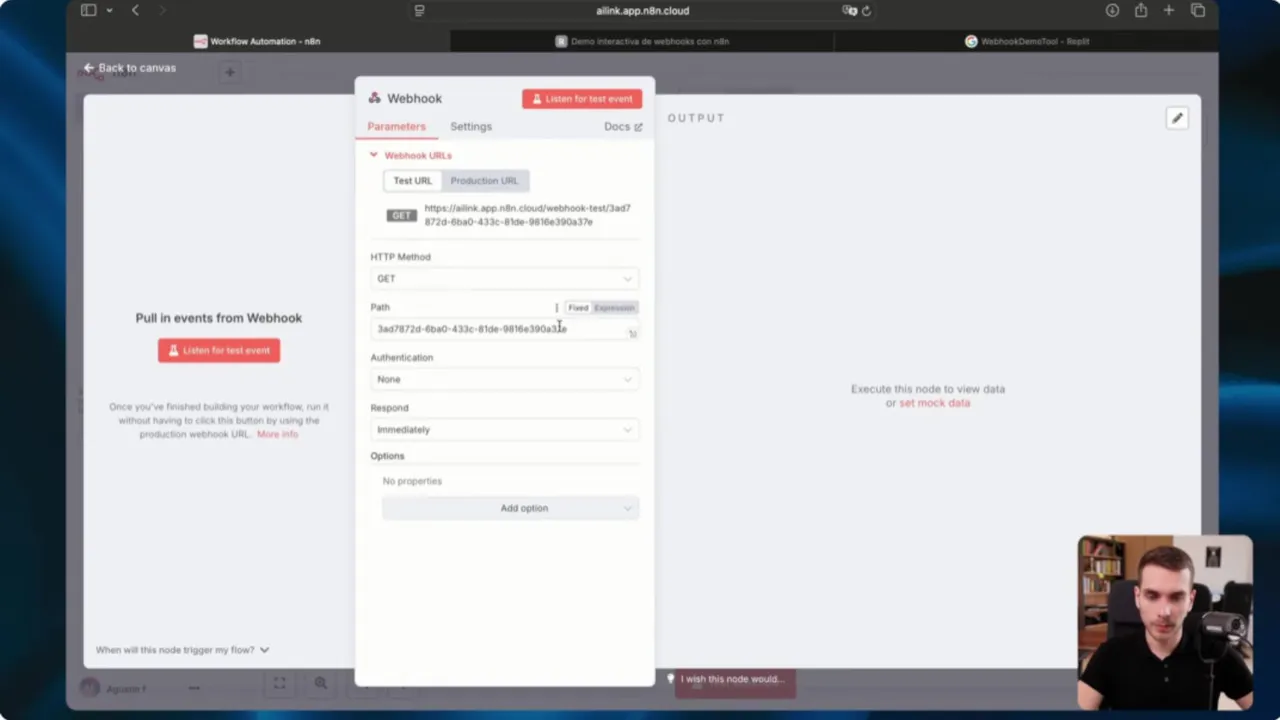Click the set mock data link
This screenshot has width=1280, height=720.
point(934,403)
